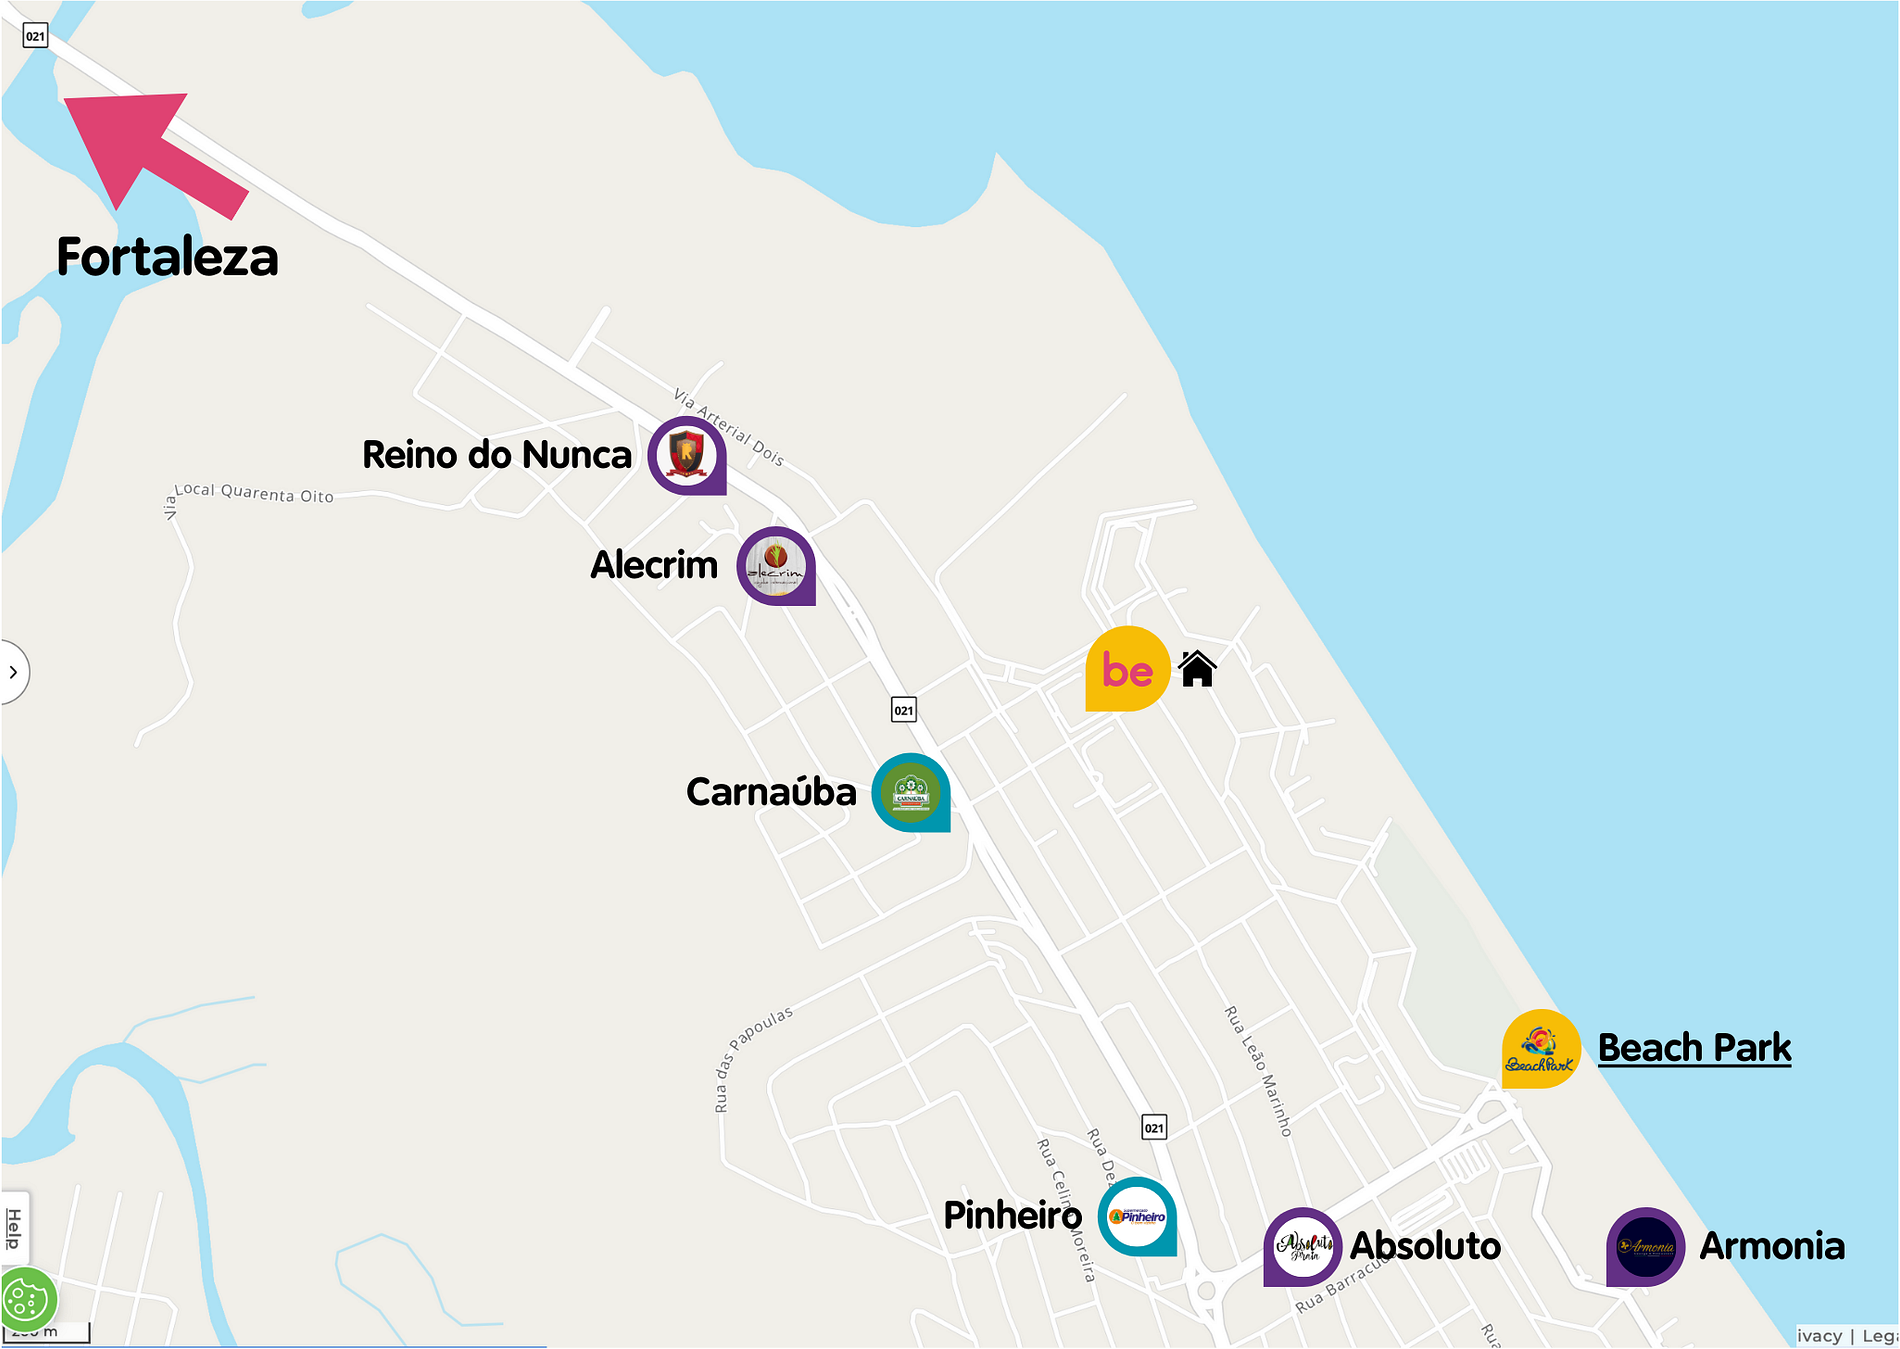Screen dimensions: 1900x1349
Task: Click the Help tab on left edge
Action: click(x=14, y=1228)
